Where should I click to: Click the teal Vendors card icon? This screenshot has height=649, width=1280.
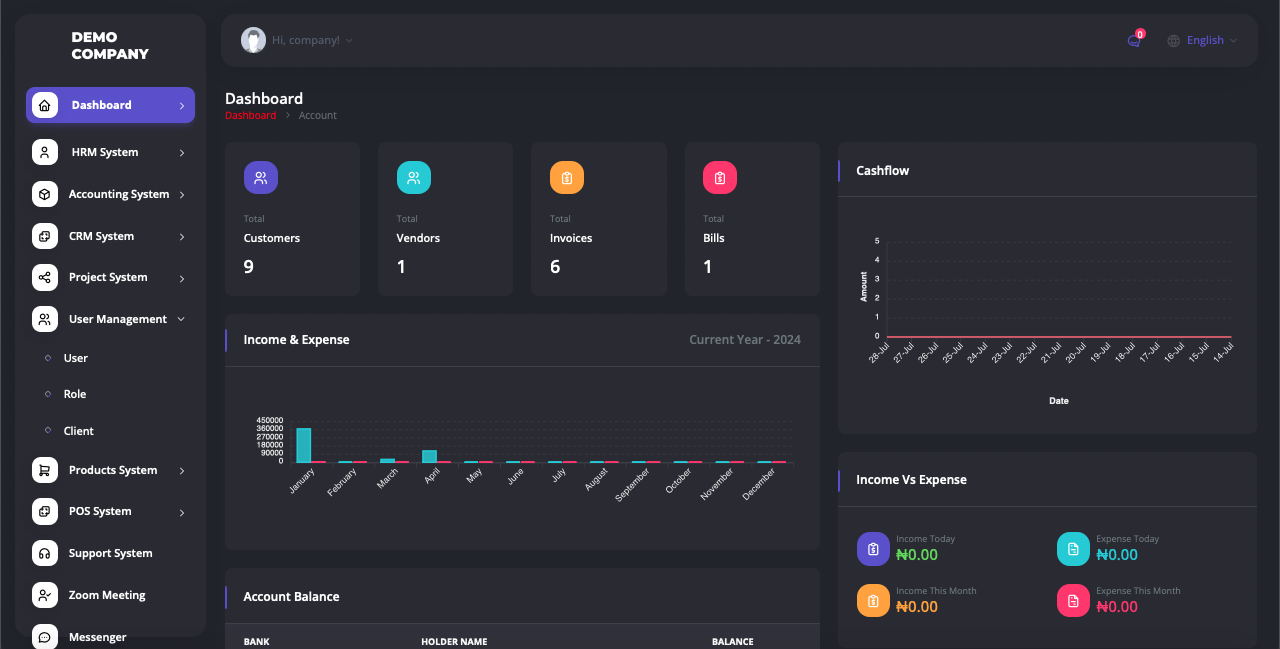click(x=413, y=178)
